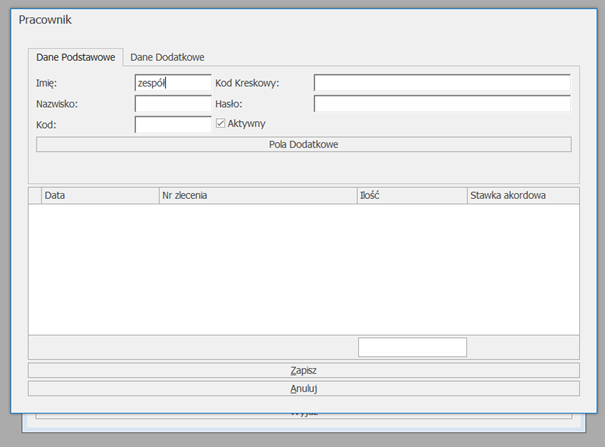605x447 pixels.
Task: Switch to the Dane Dodatkowe tab
Action: click(x=167, y=58)
